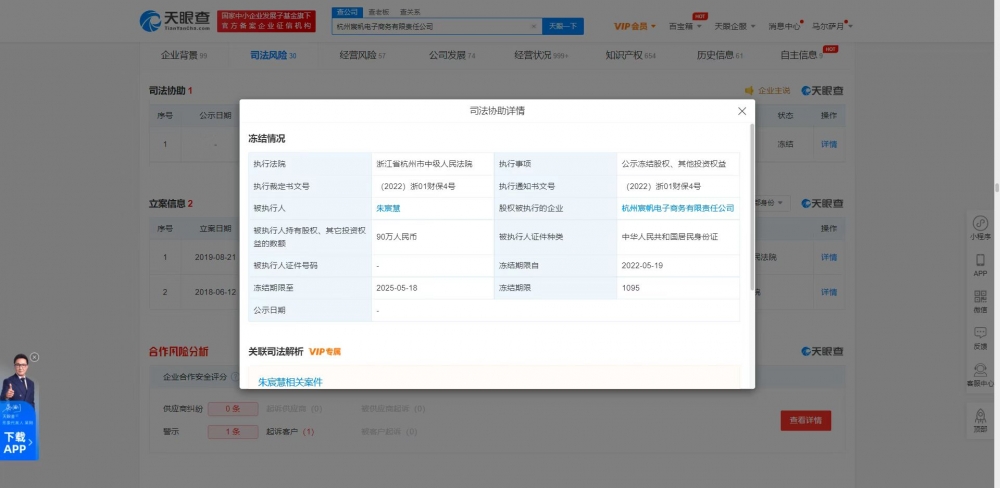Open the VIP会员 dropdown
The width and height of the screenshot is (1000, 488).
coord(635,26)
